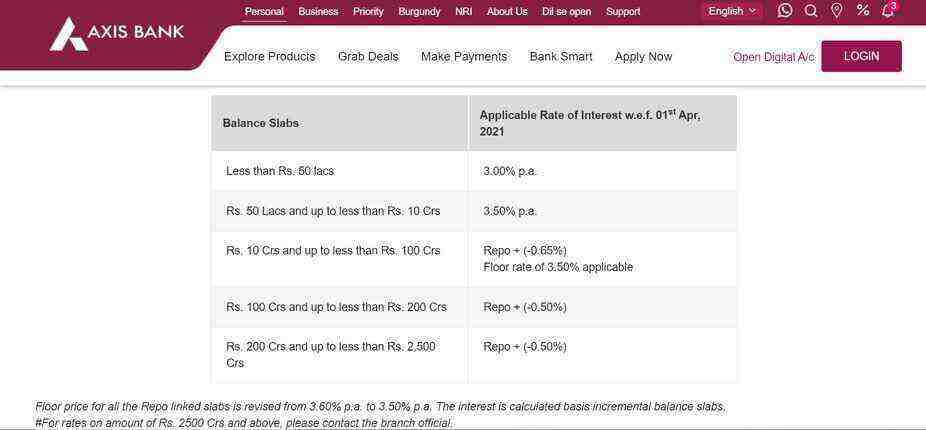This screenshot has height=430, width=926.
Task: Expand the Explore Products menu
Action: (269, 56)
